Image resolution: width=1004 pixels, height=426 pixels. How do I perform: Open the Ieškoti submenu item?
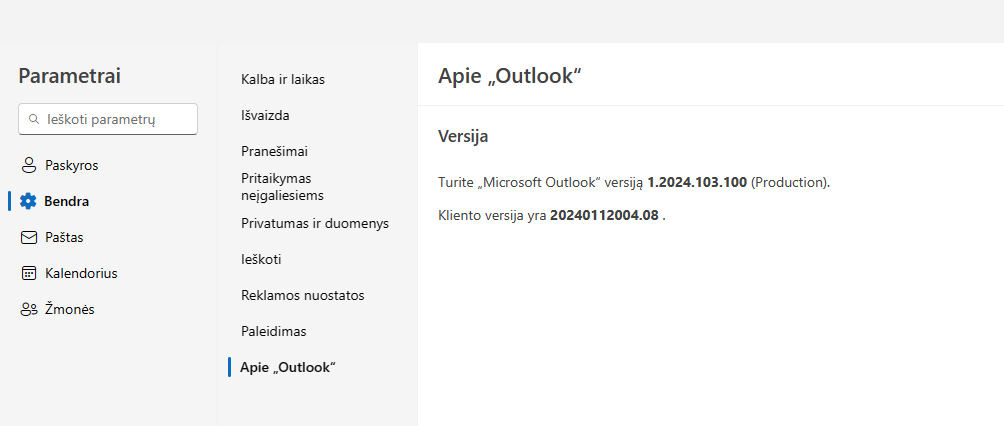pyautogui.click(x=261, y=259)
